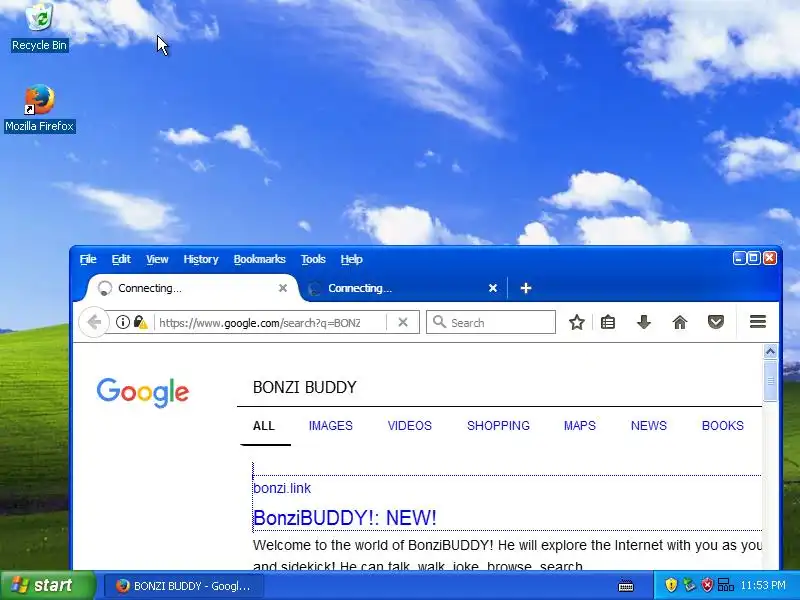The width and height of the screenshot is (800, 600).
Task: Click the padlock warning icon in address bar
Action: point(140,322)
